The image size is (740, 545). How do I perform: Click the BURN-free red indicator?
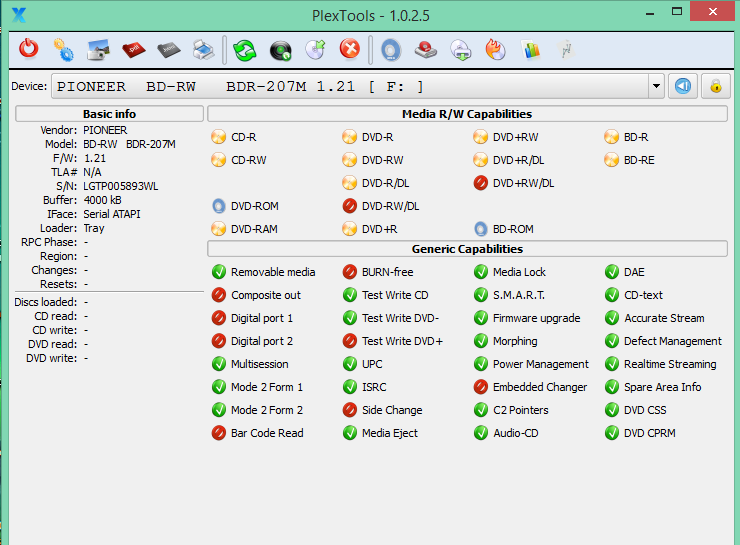[x=350, y=272]
